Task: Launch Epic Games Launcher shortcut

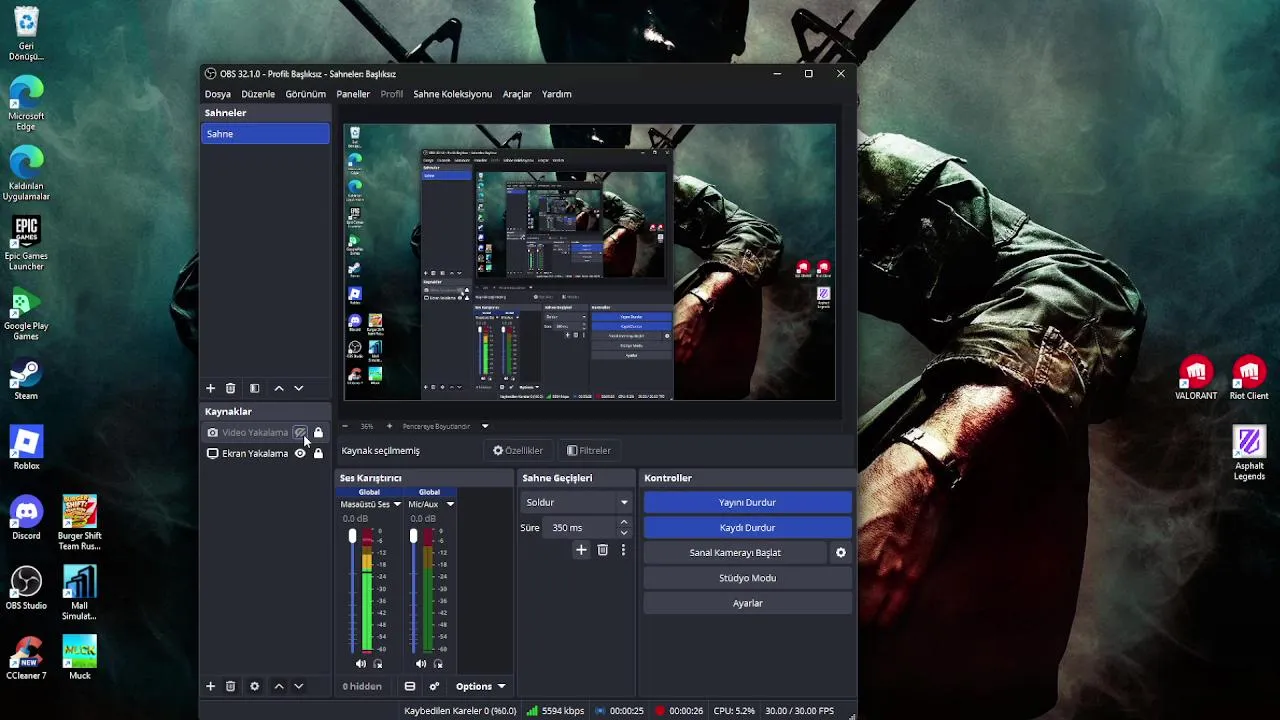Action: pos(26,243)
